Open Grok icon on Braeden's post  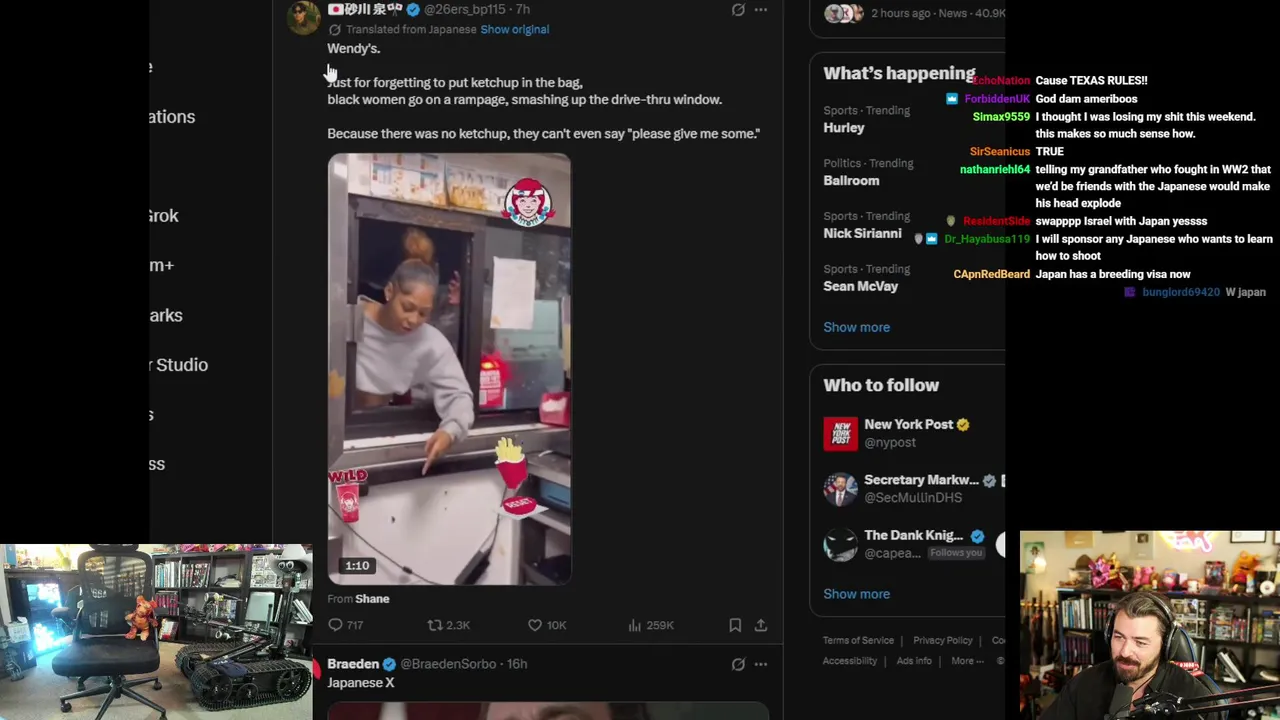738,664
